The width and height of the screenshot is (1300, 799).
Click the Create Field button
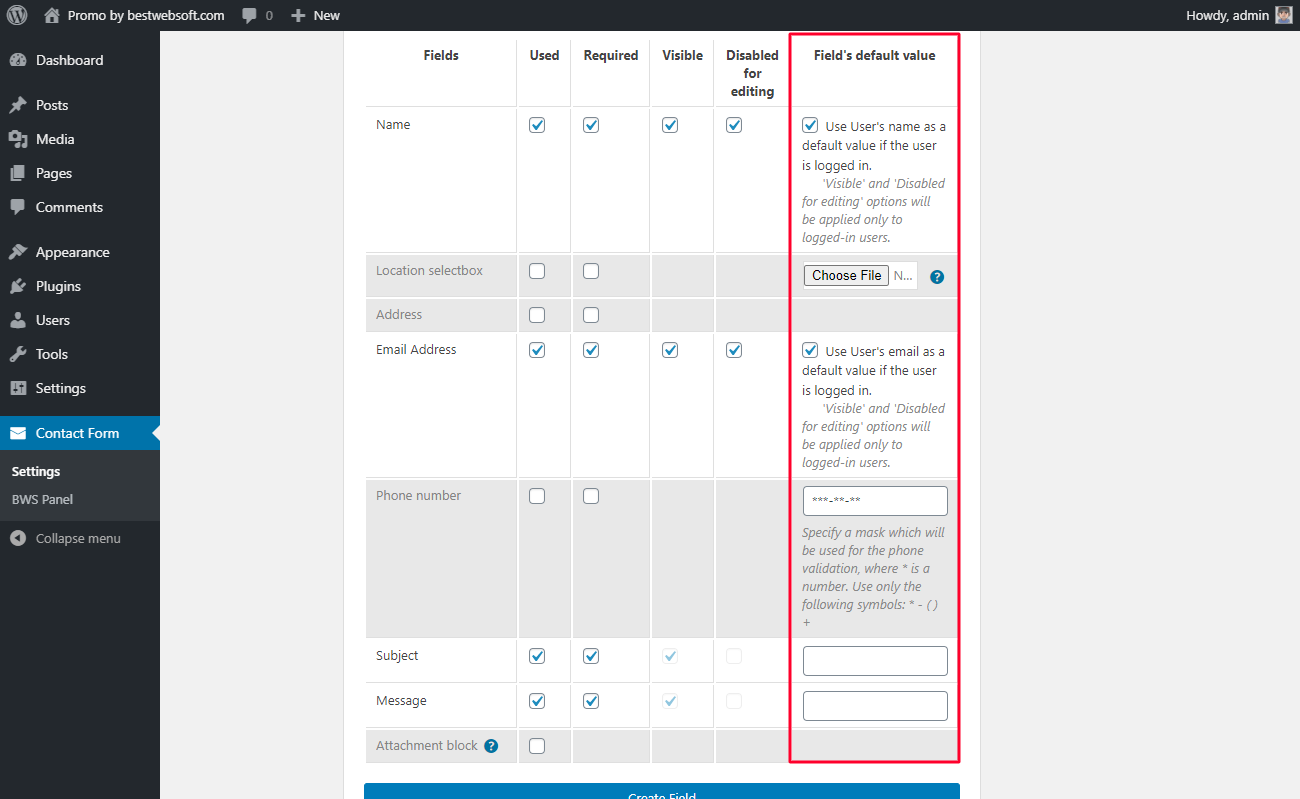click(662, 791)
